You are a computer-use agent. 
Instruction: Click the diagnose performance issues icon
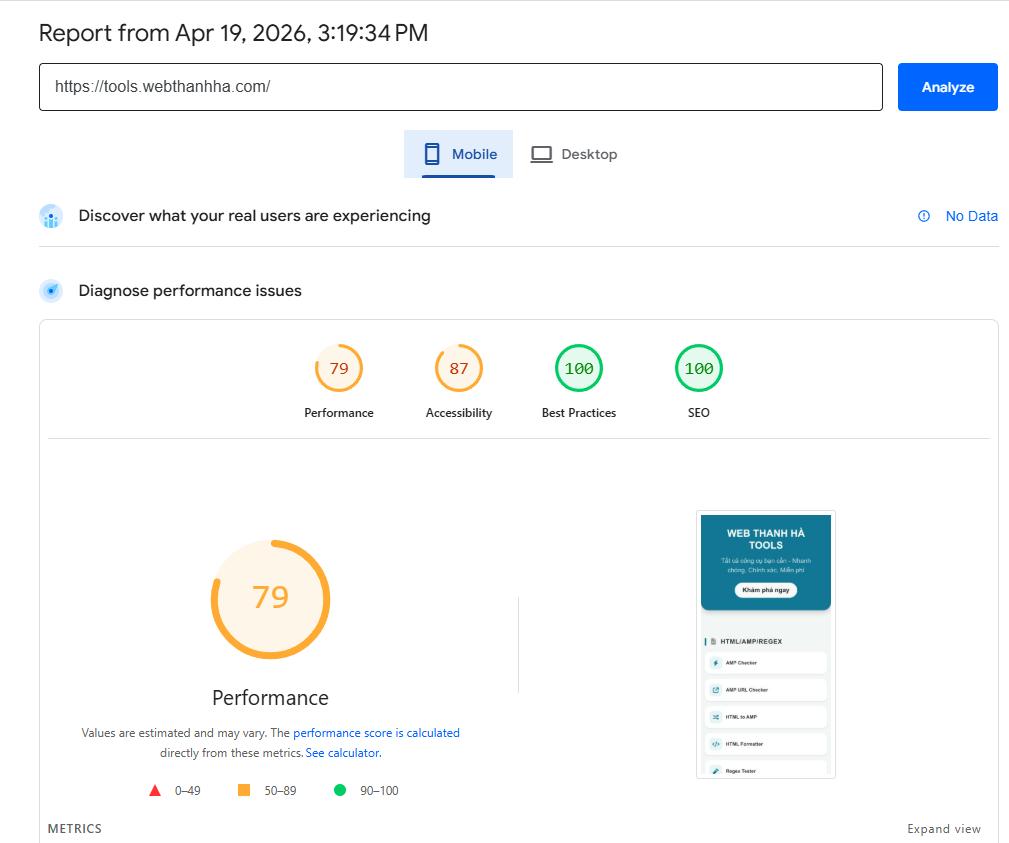click(51, 291)
